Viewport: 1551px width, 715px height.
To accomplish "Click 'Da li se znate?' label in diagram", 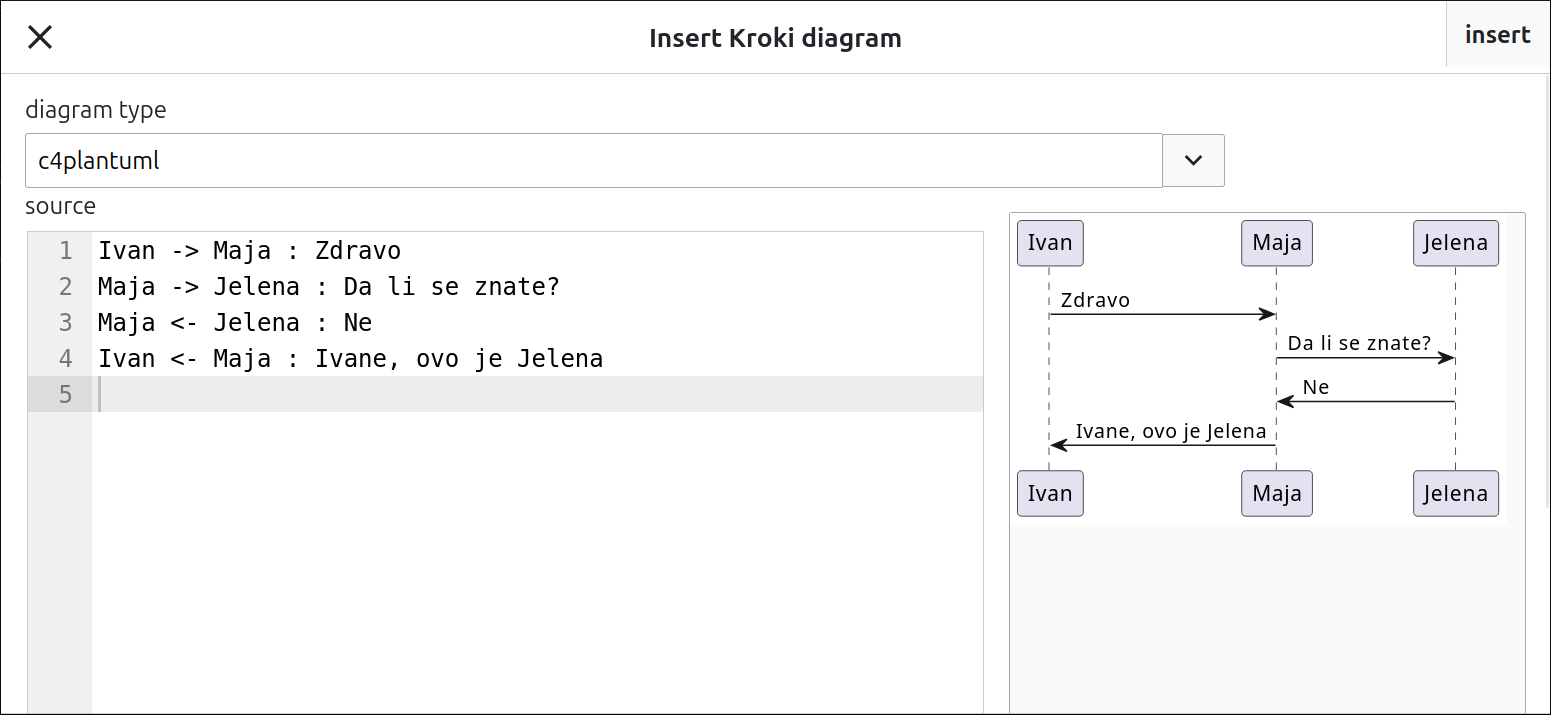I will click(x=1359, y=343).
